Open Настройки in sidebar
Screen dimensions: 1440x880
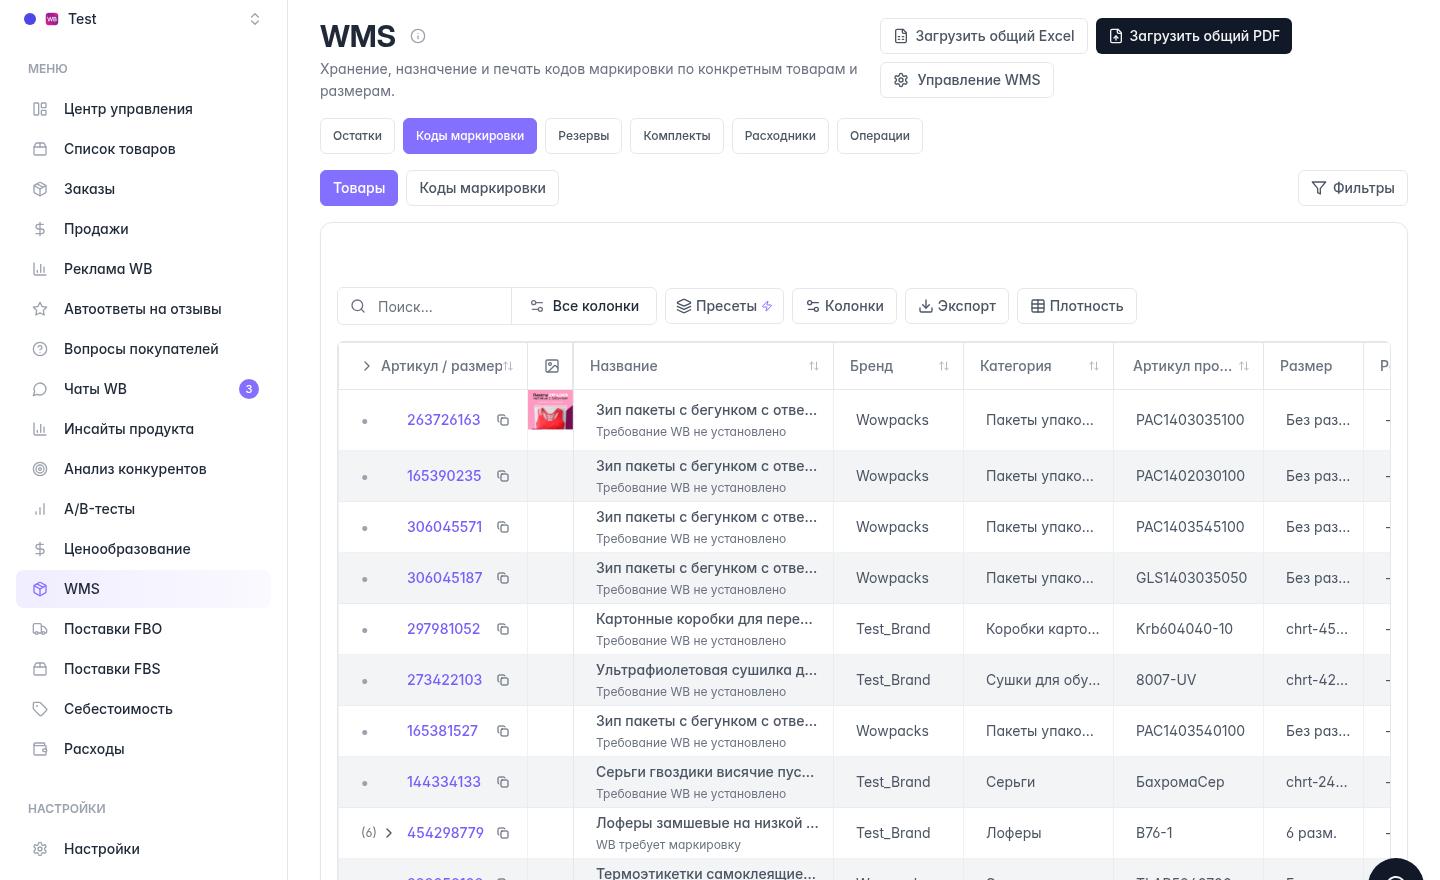tap(143, 849)
